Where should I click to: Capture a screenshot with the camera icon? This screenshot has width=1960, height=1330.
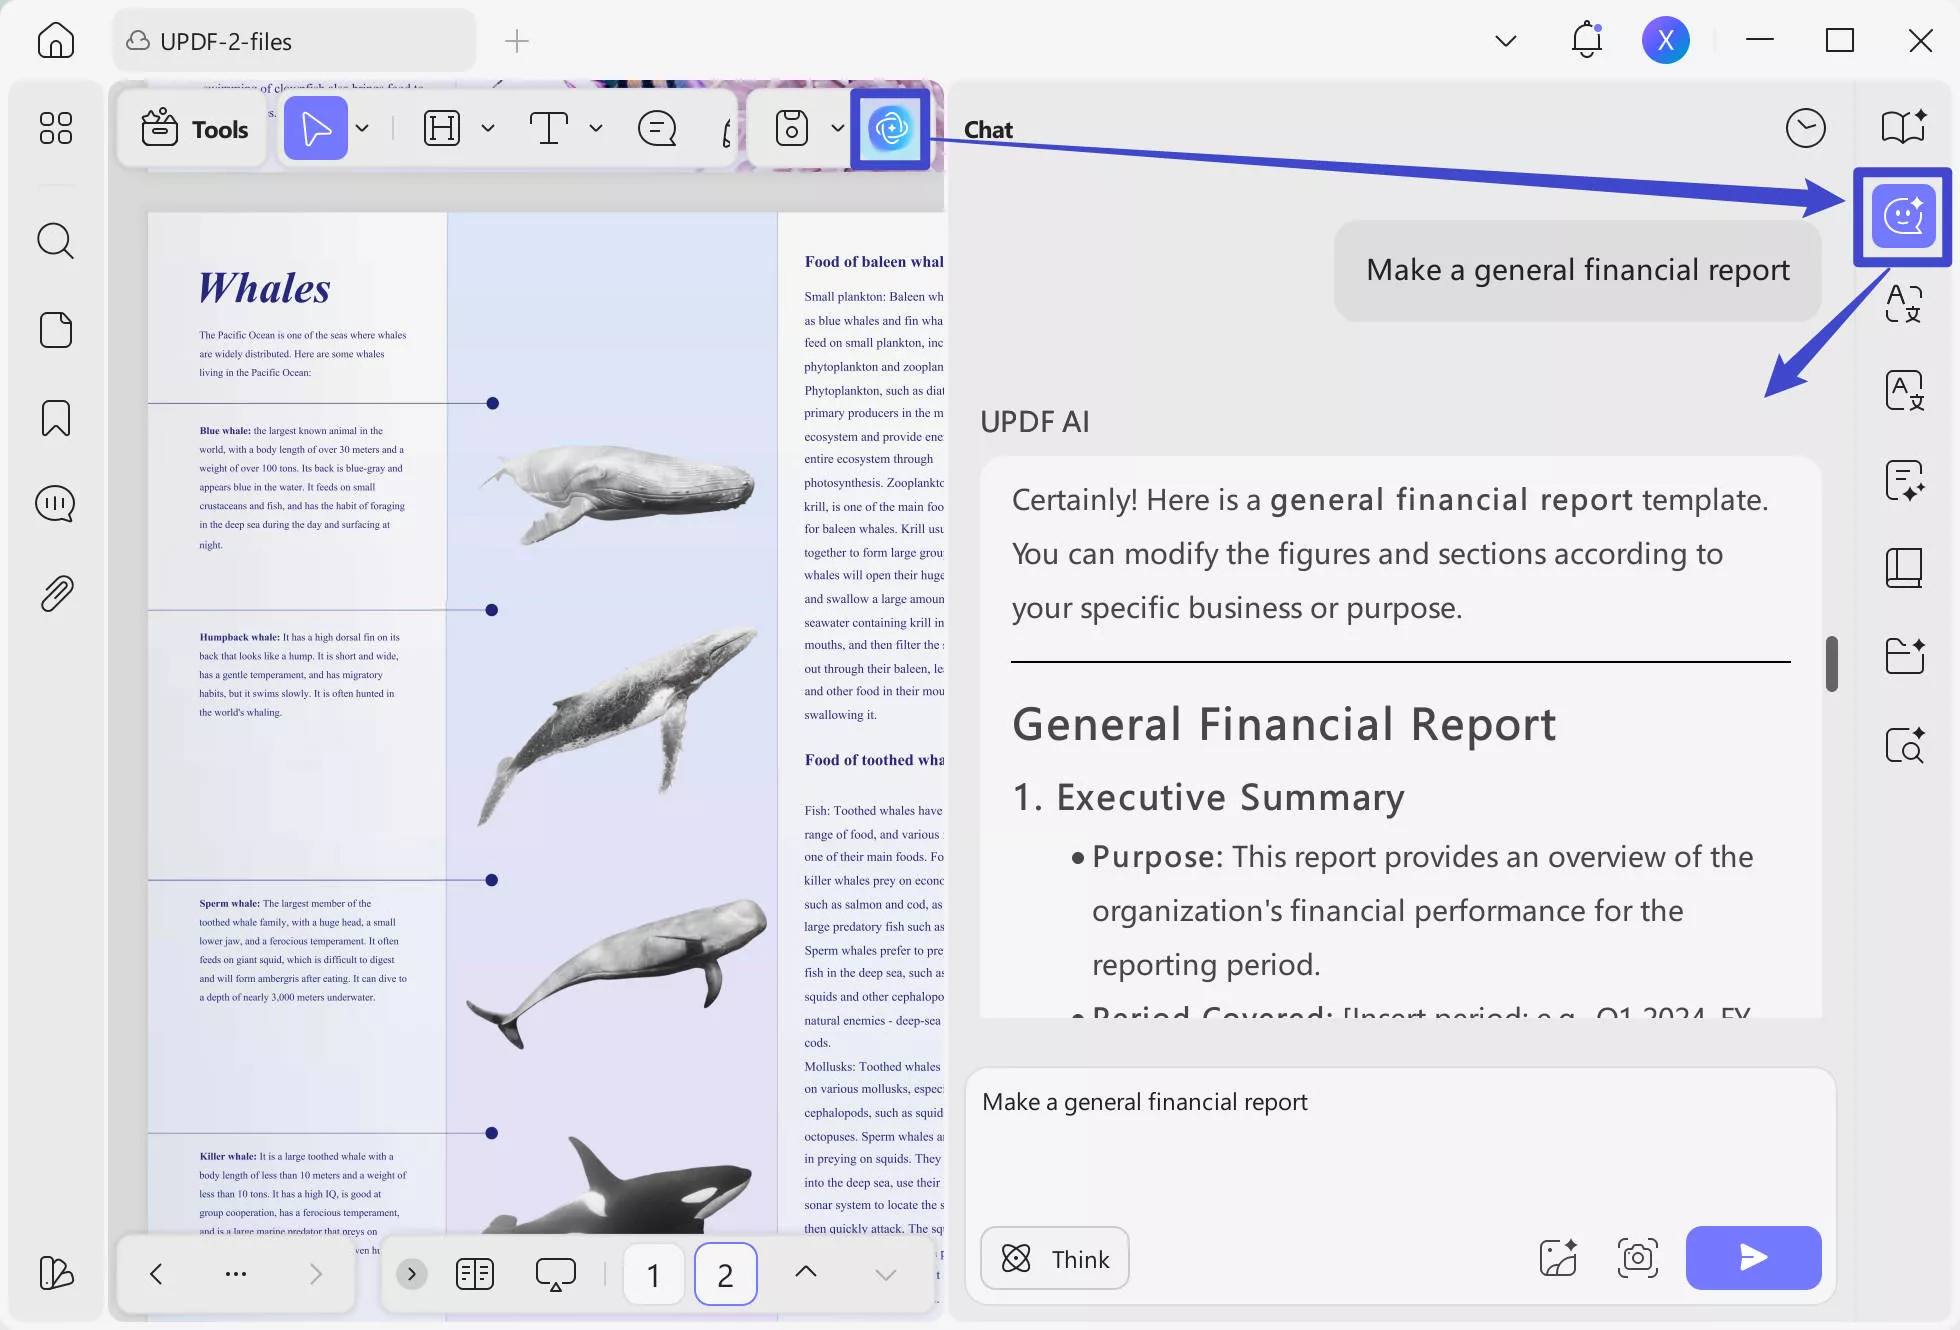tap(1637, 1258)
